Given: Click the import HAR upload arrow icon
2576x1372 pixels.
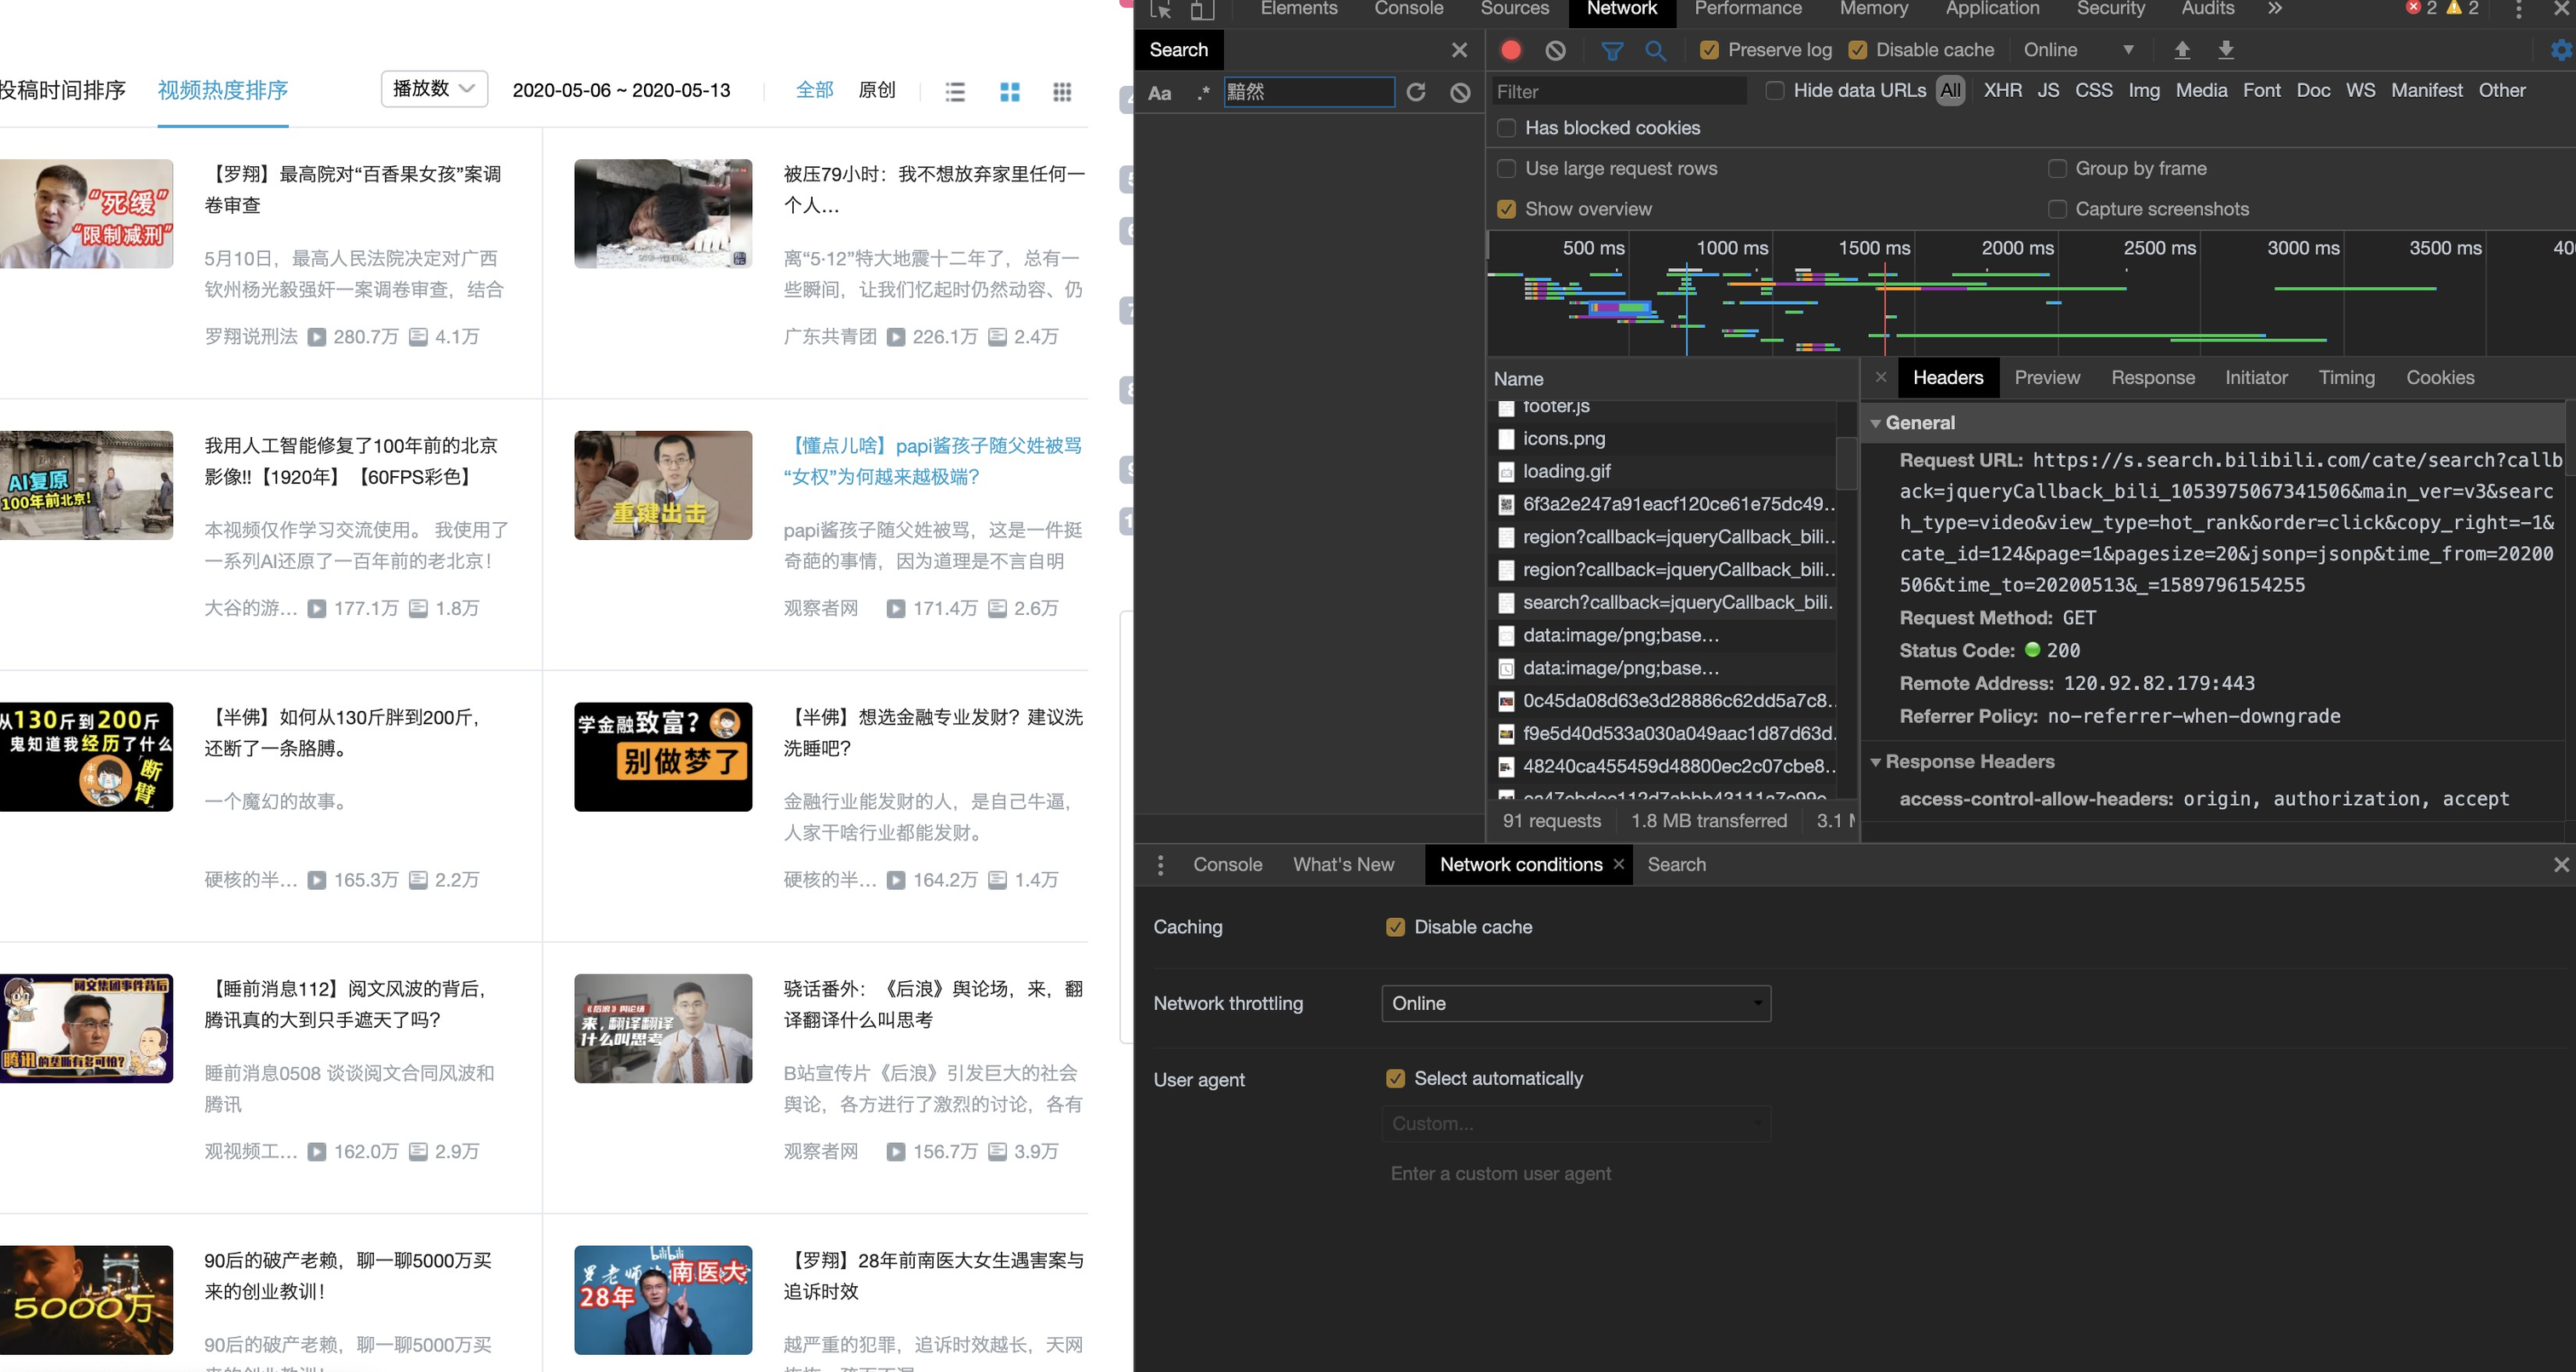Looking at the screenshot, I should pos(2182,50).
